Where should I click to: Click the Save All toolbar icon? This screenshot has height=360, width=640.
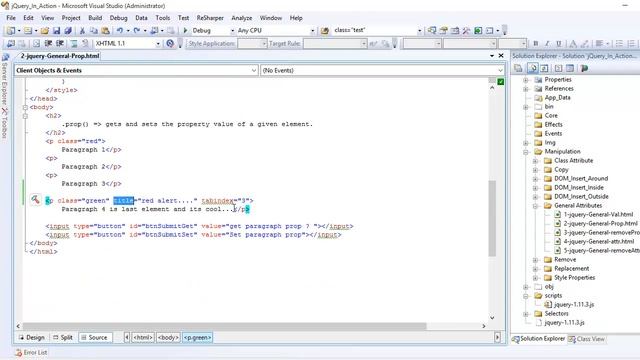pyautogui.click(x=68, y=31)
